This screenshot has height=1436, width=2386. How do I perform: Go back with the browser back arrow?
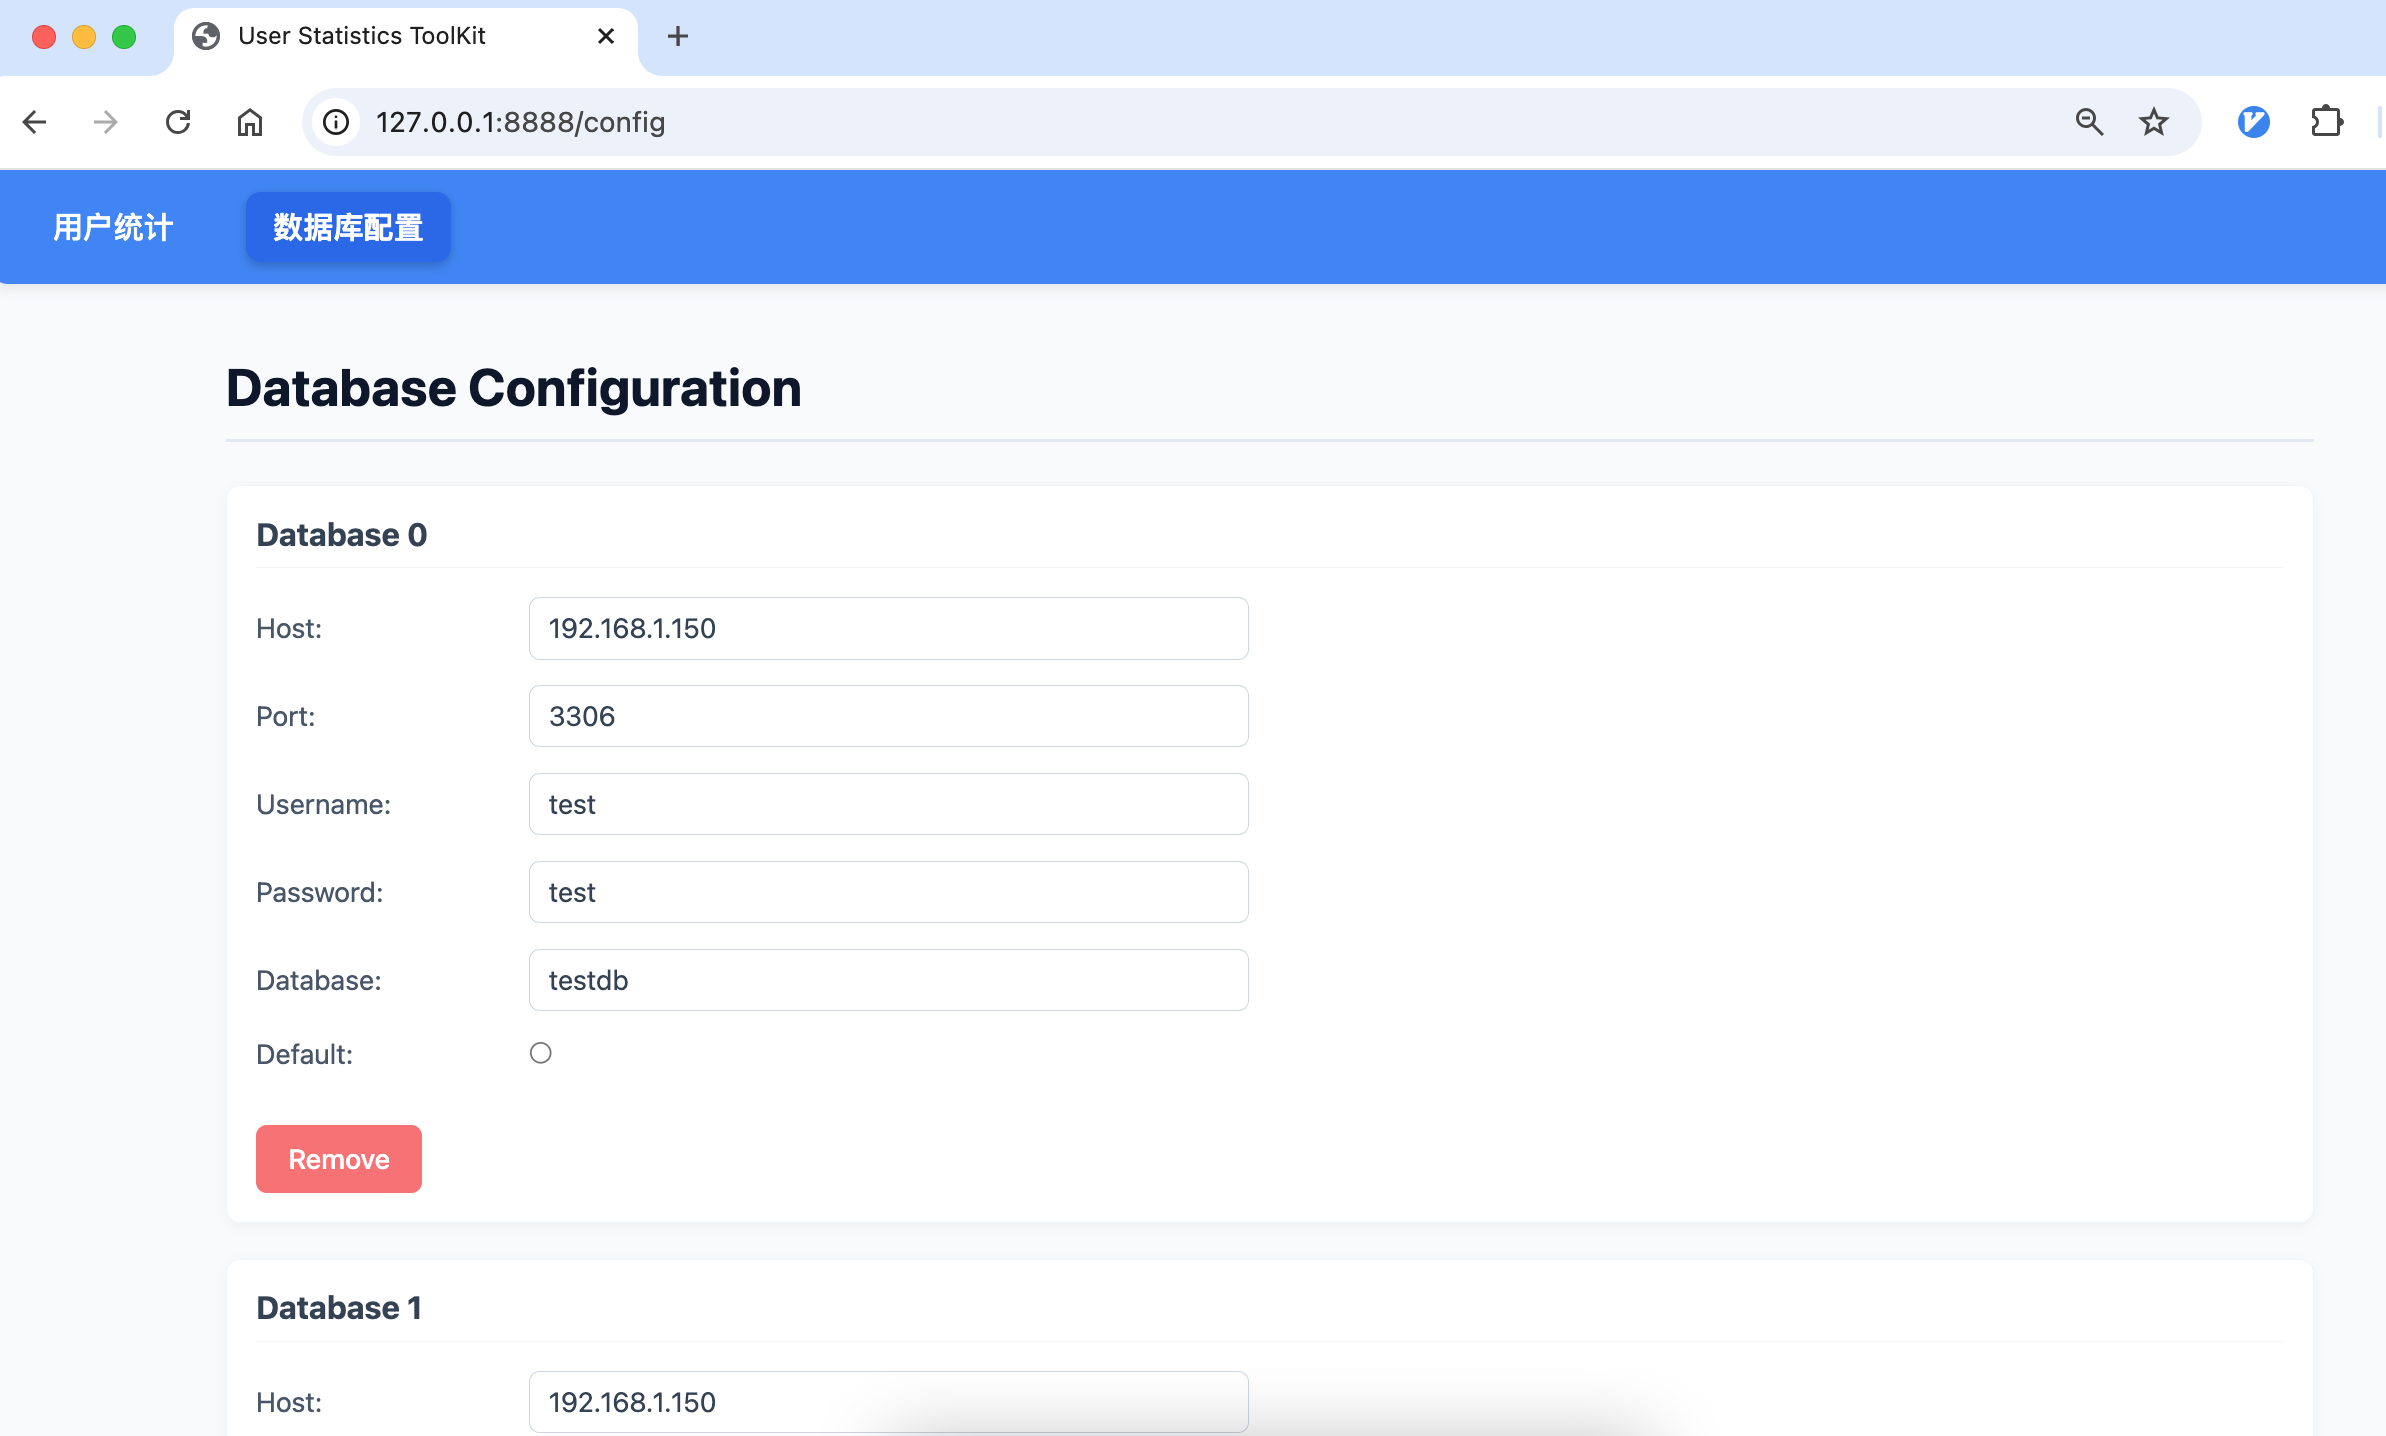click(35, 122)
